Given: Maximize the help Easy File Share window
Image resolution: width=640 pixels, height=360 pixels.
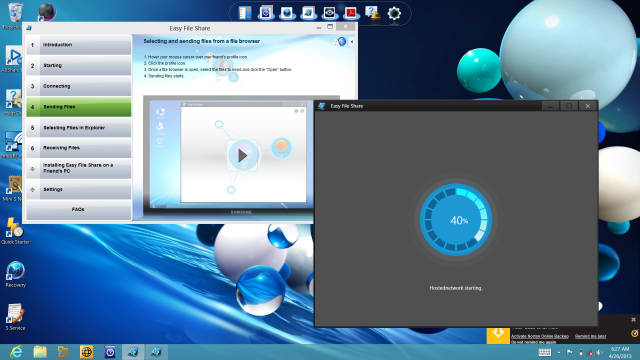Looking at the screenshot, I should pyautogui.click(x=330, y=27).
